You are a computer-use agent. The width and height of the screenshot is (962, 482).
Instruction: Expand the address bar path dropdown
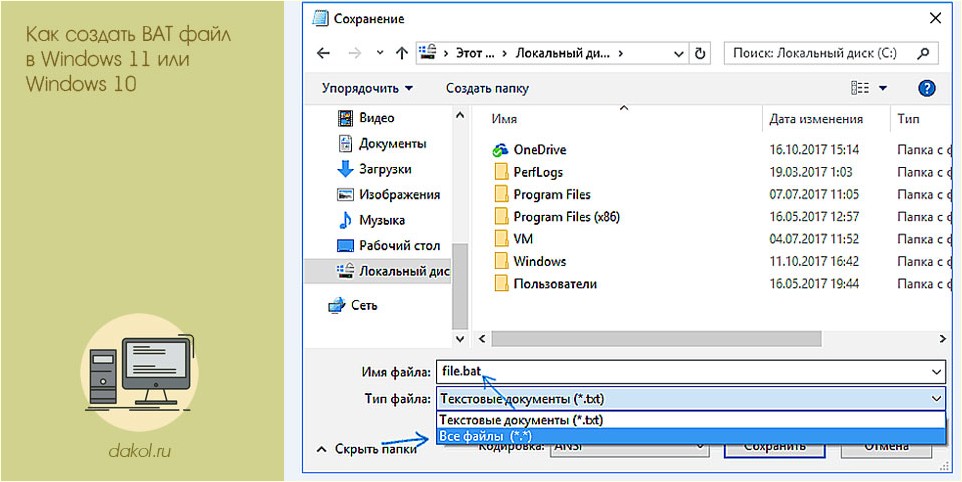coord(679,53)
